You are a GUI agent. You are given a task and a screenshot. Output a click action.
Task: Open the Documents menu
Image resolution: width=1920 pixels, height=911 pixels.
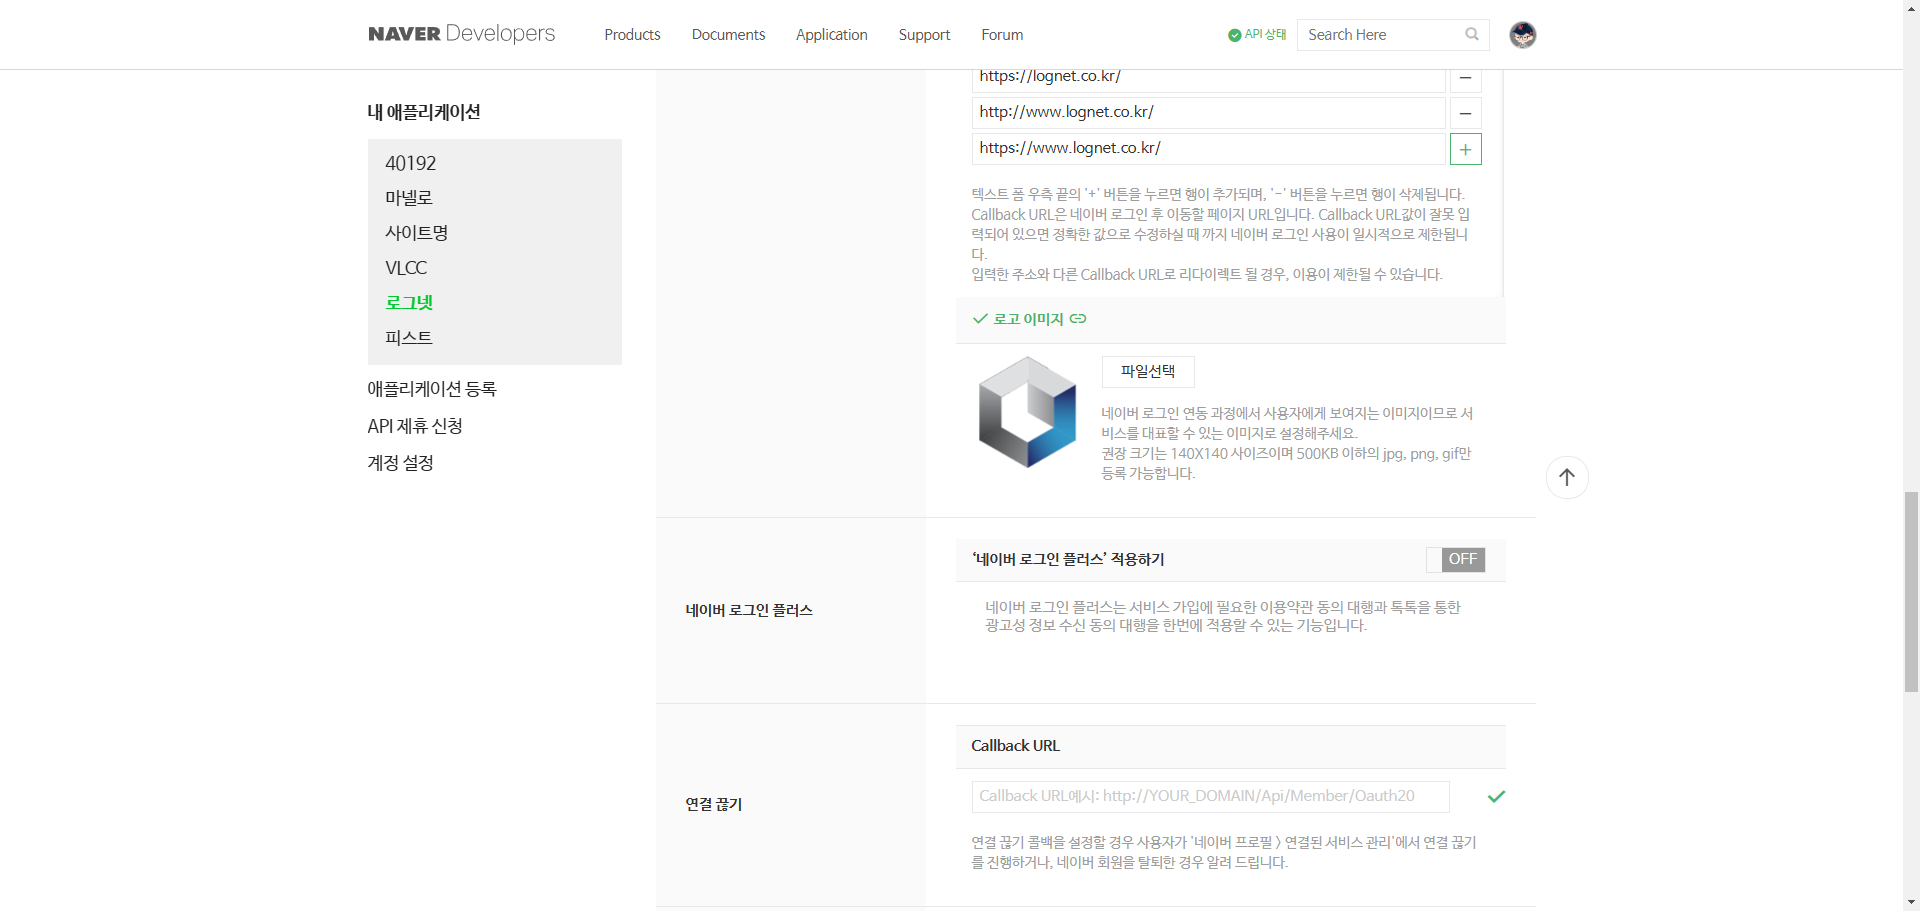click(728, 35)
